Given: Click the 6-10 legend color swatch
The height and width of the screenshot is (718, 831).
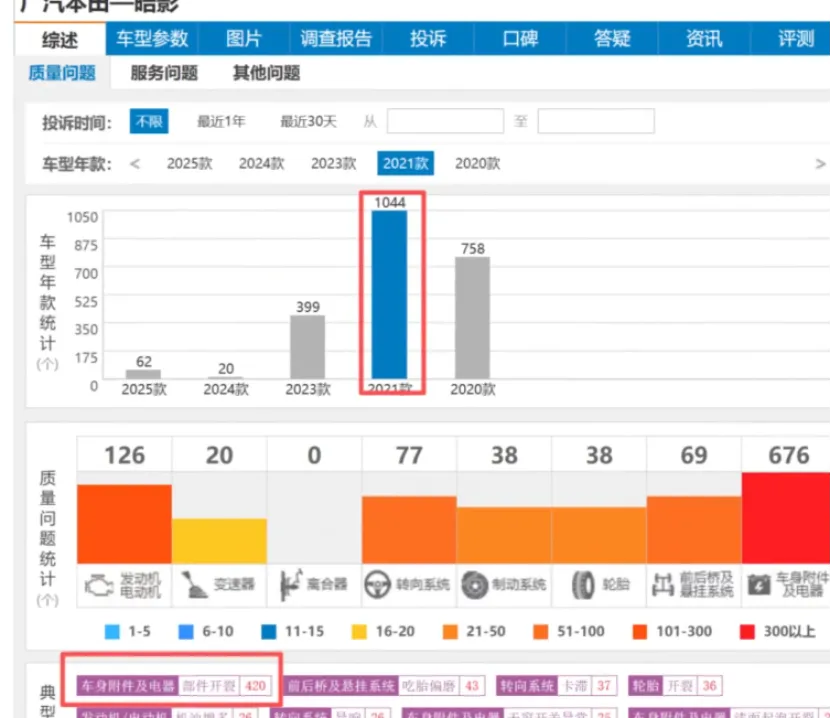Looking at the screenshot, I should (x=186, y=632).
